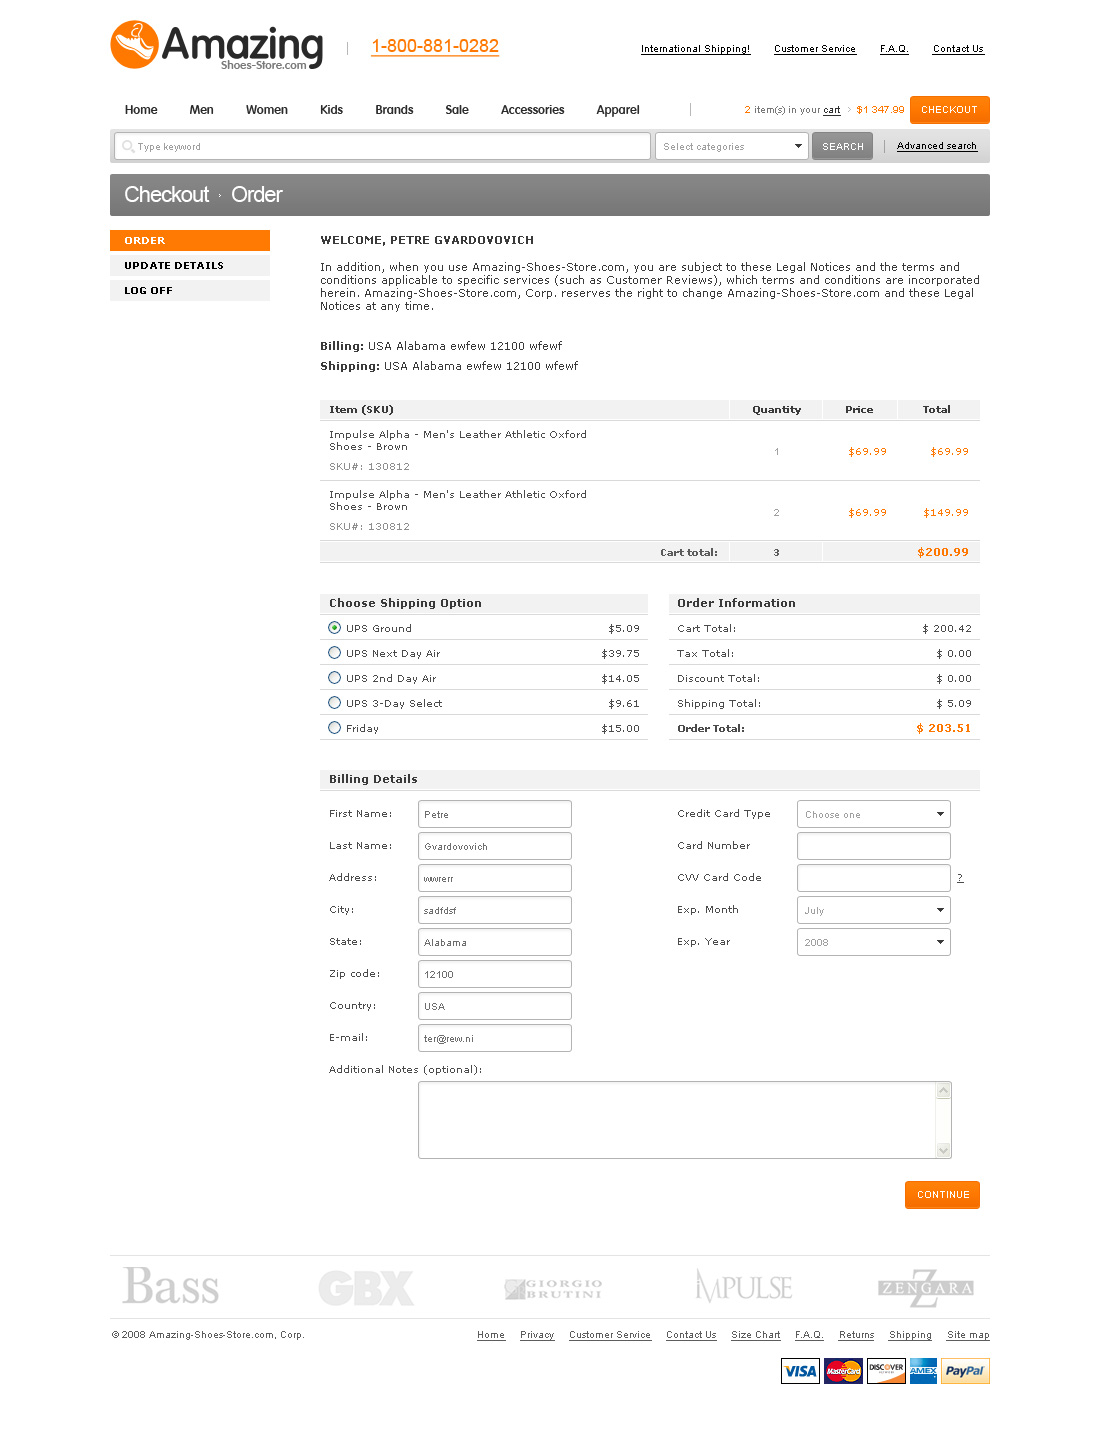Click the orange CHECKOUT button
This screenshot has width=1100, height=1430.
[x=949, y=110]
